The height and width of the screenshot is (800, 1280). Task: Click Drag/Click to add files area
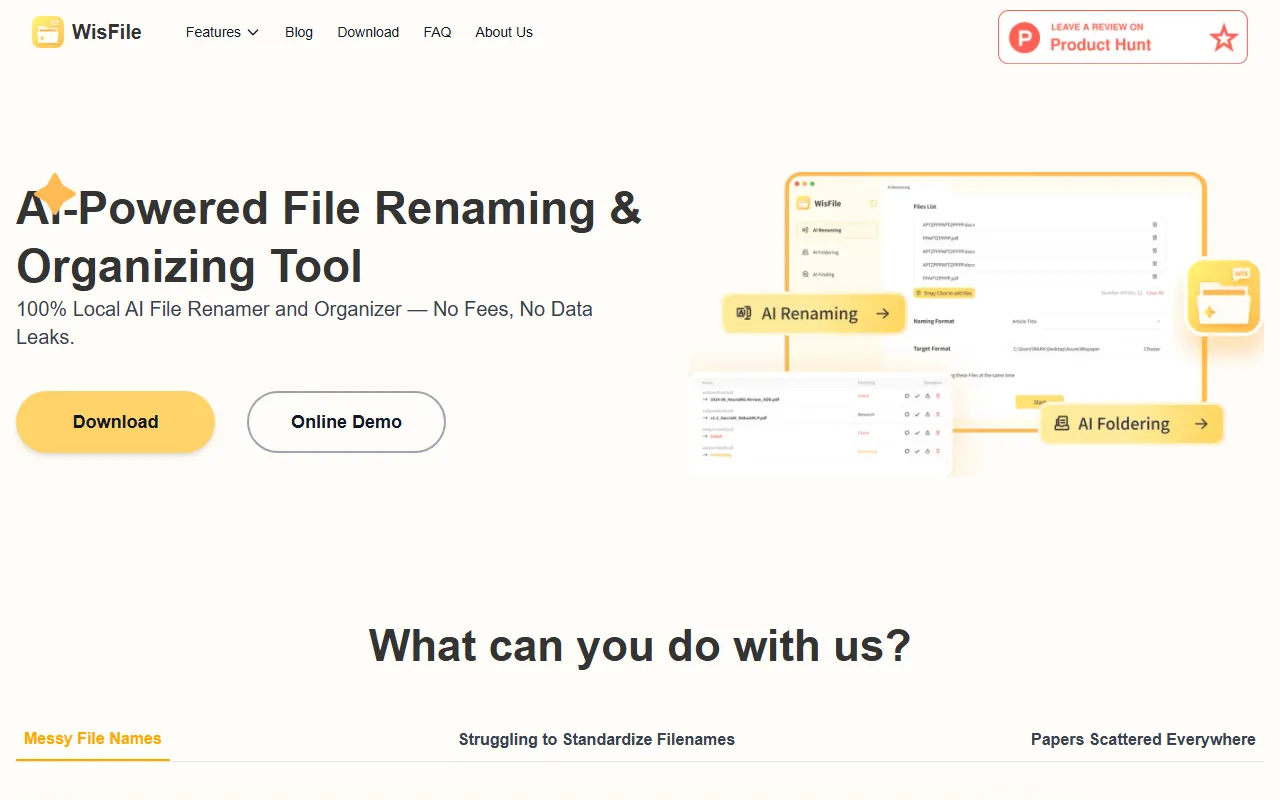pyautogui.click(x=944, y=293)
